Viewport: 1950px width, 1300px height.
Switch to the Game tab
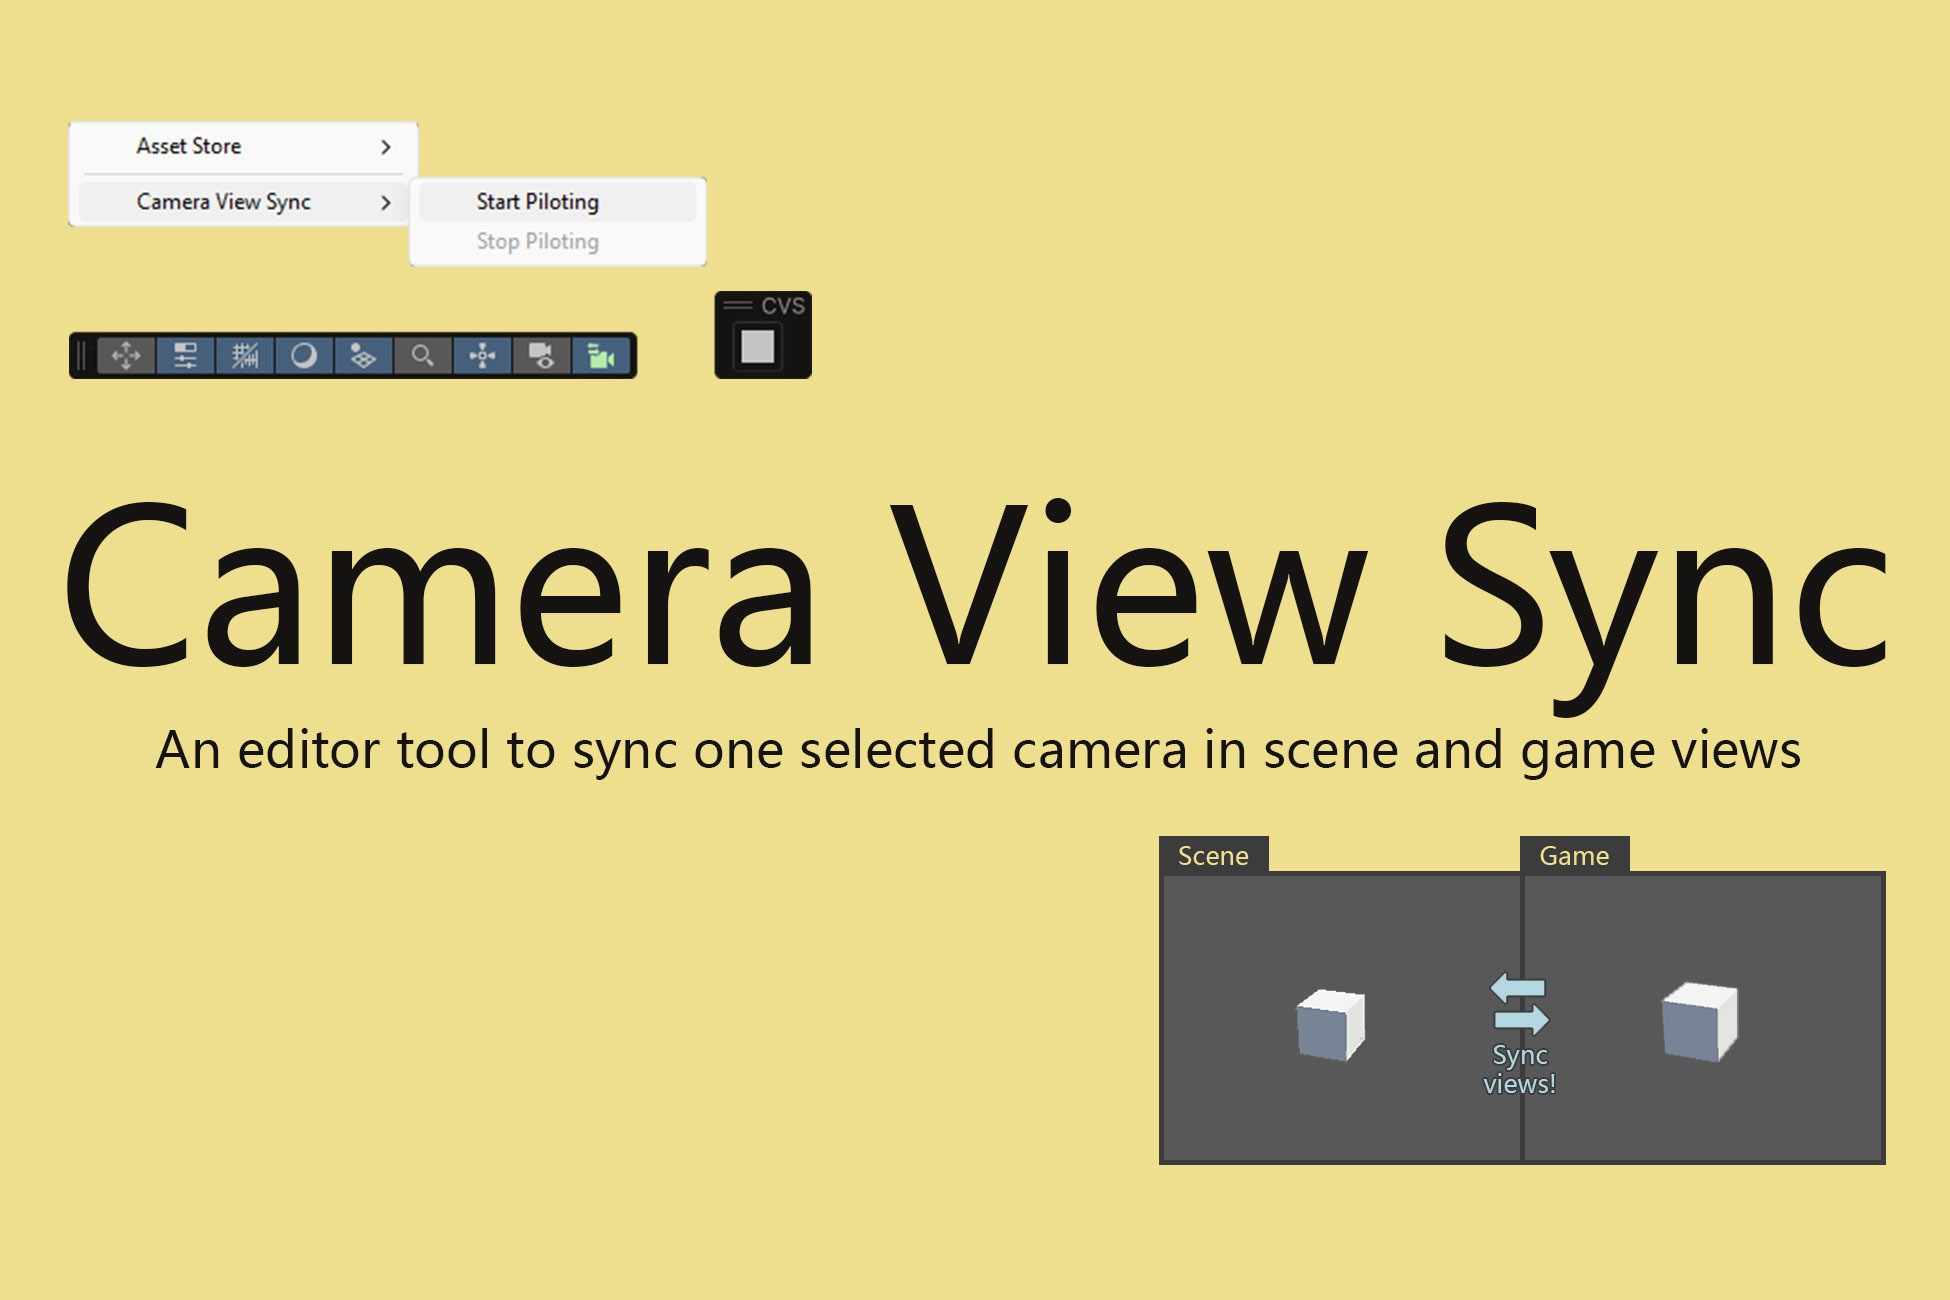[x=1574, y=855]
